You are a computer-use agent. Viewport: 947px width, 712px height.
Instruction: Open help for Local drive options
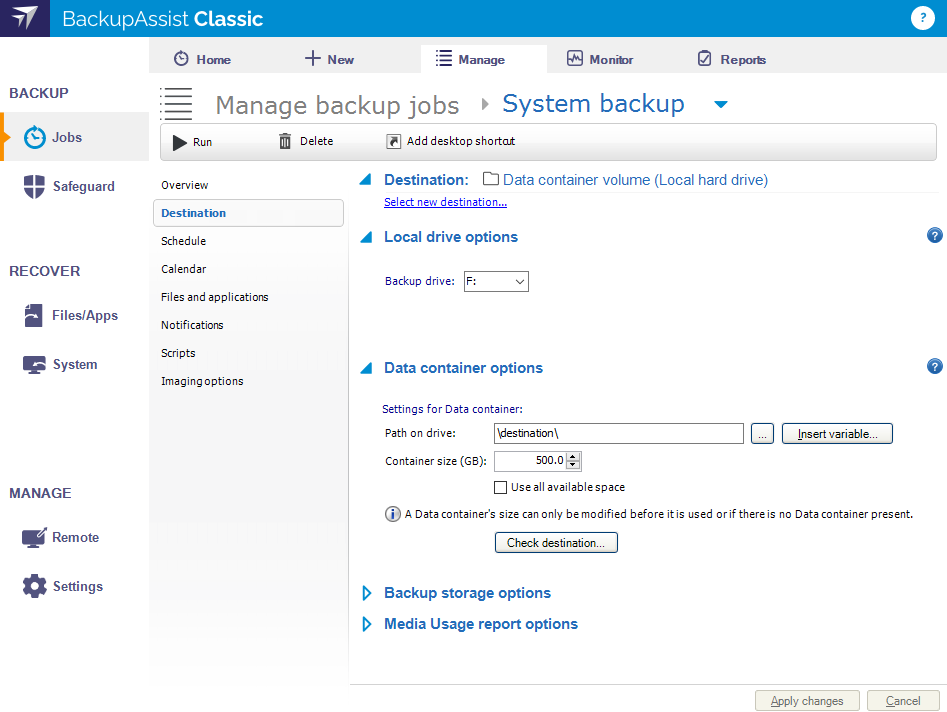[x=934, y=236]
